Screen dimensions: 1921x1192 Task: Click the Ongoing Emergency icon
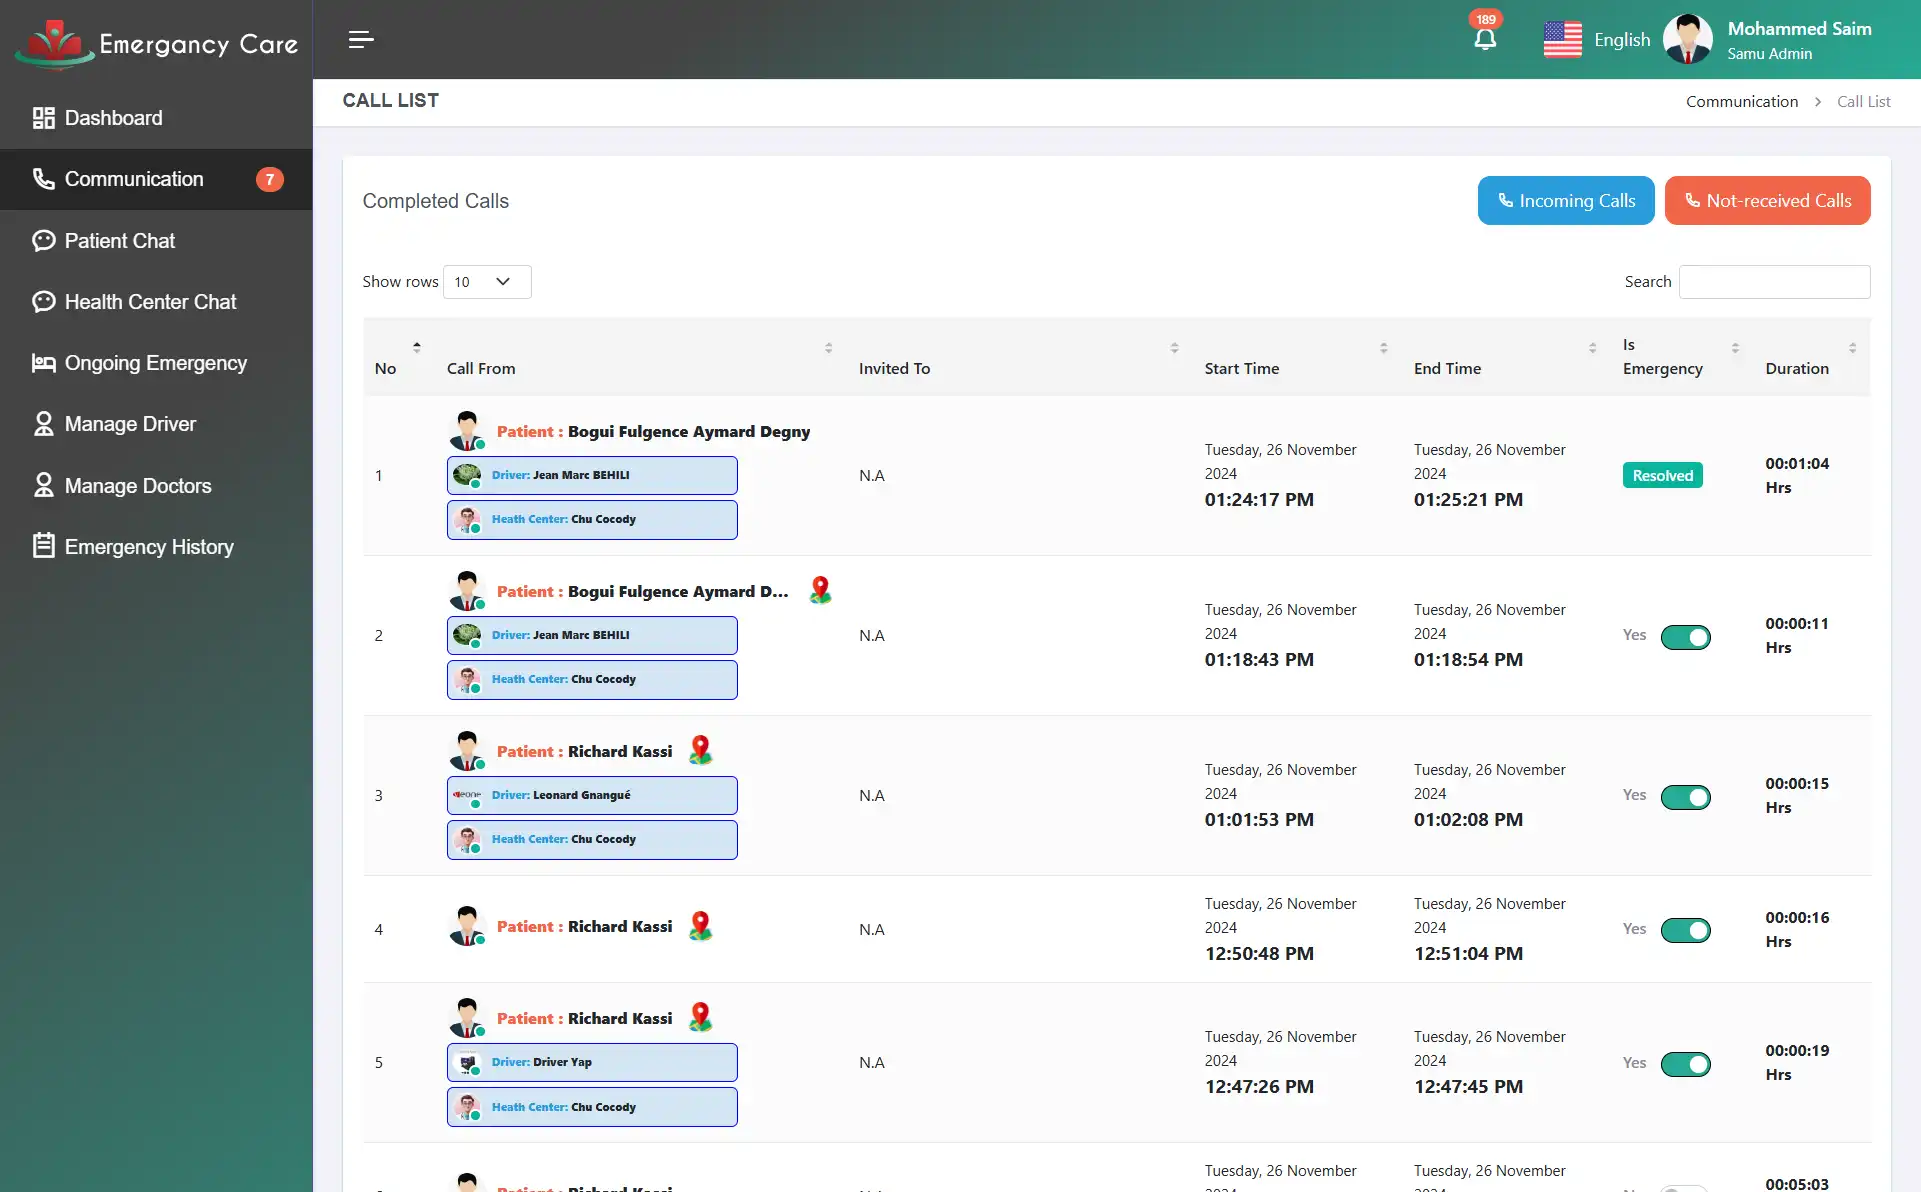click(x=43, y=363)
